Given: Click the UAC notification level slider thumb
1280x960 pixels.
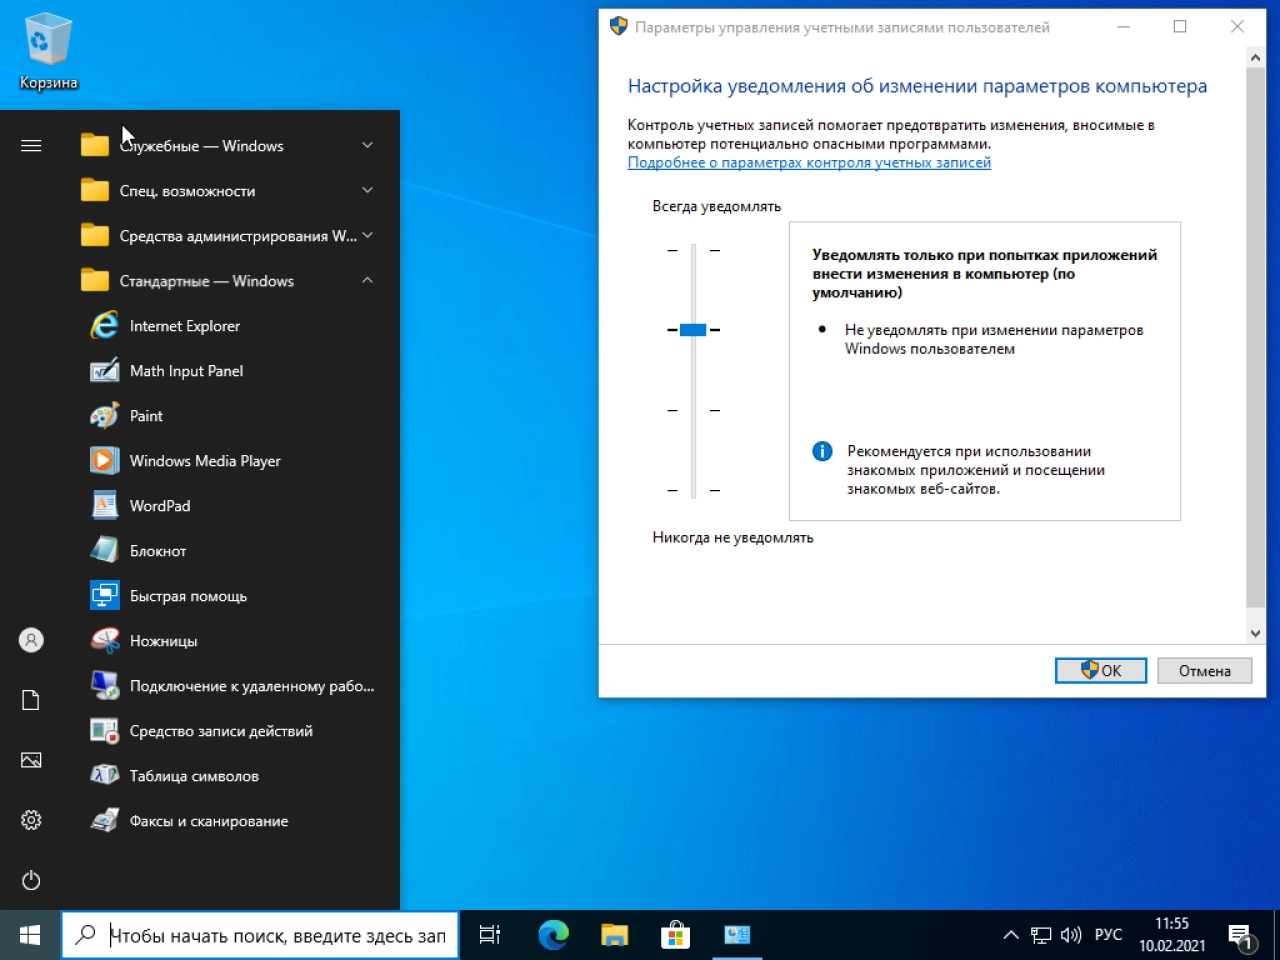Looking at the screenshot, I should point(693,330).
